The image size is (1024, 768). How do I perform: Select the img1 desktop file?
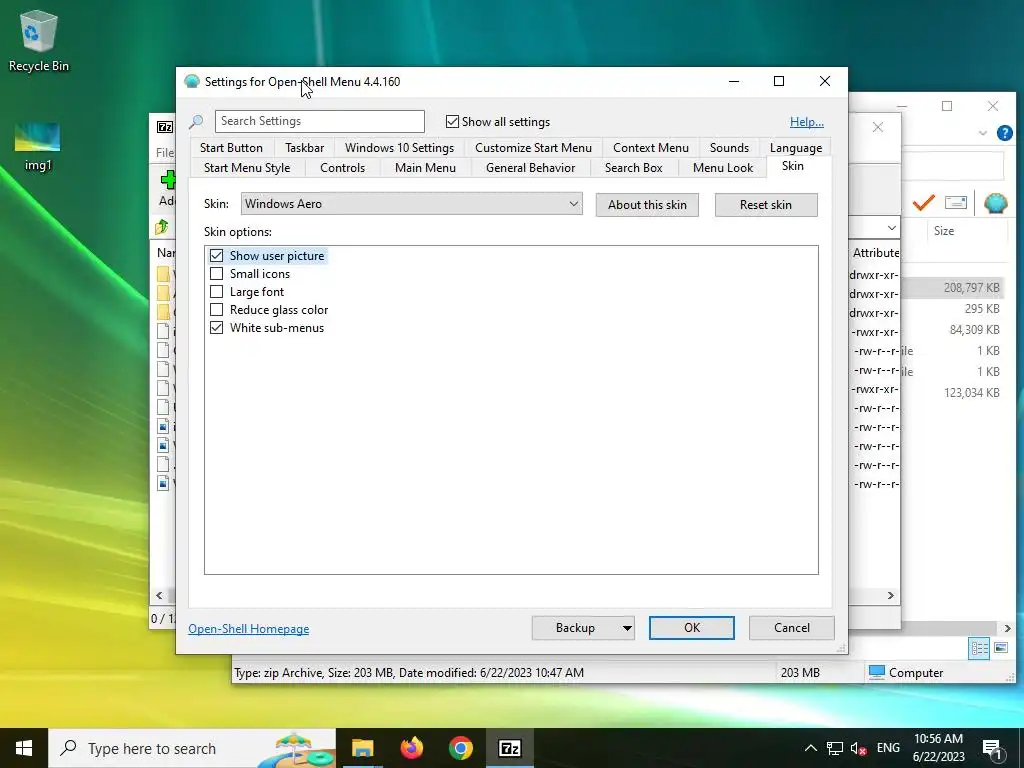(37, 147)
